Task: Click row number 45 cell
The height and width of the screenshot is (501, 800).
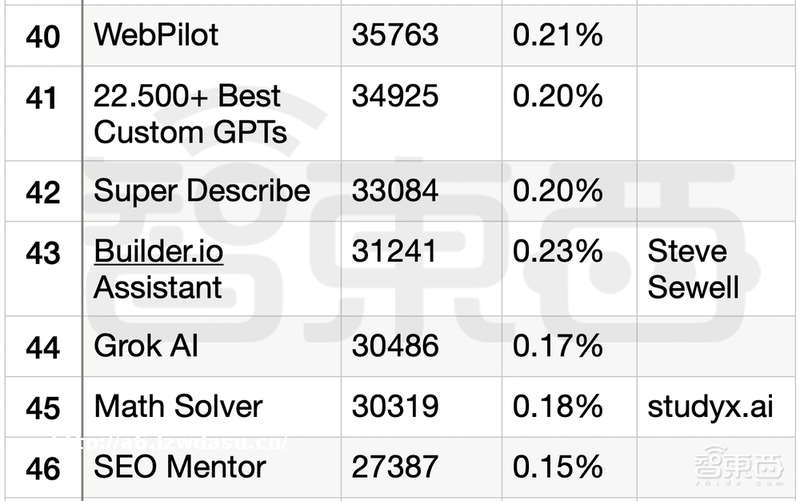Action: tap(42, 408)
